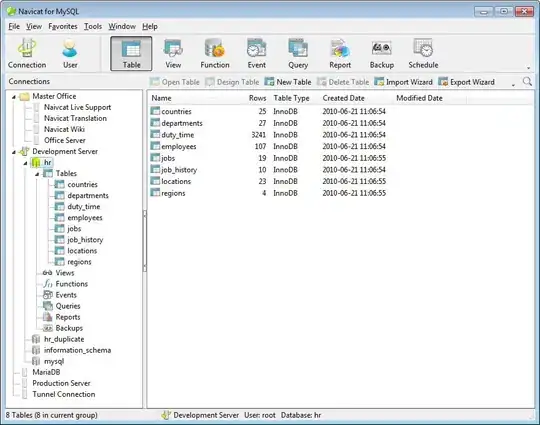Collapse the Development Server connection
The width and height of the screenshot is (540, 425).
click(x=14, y=152)
